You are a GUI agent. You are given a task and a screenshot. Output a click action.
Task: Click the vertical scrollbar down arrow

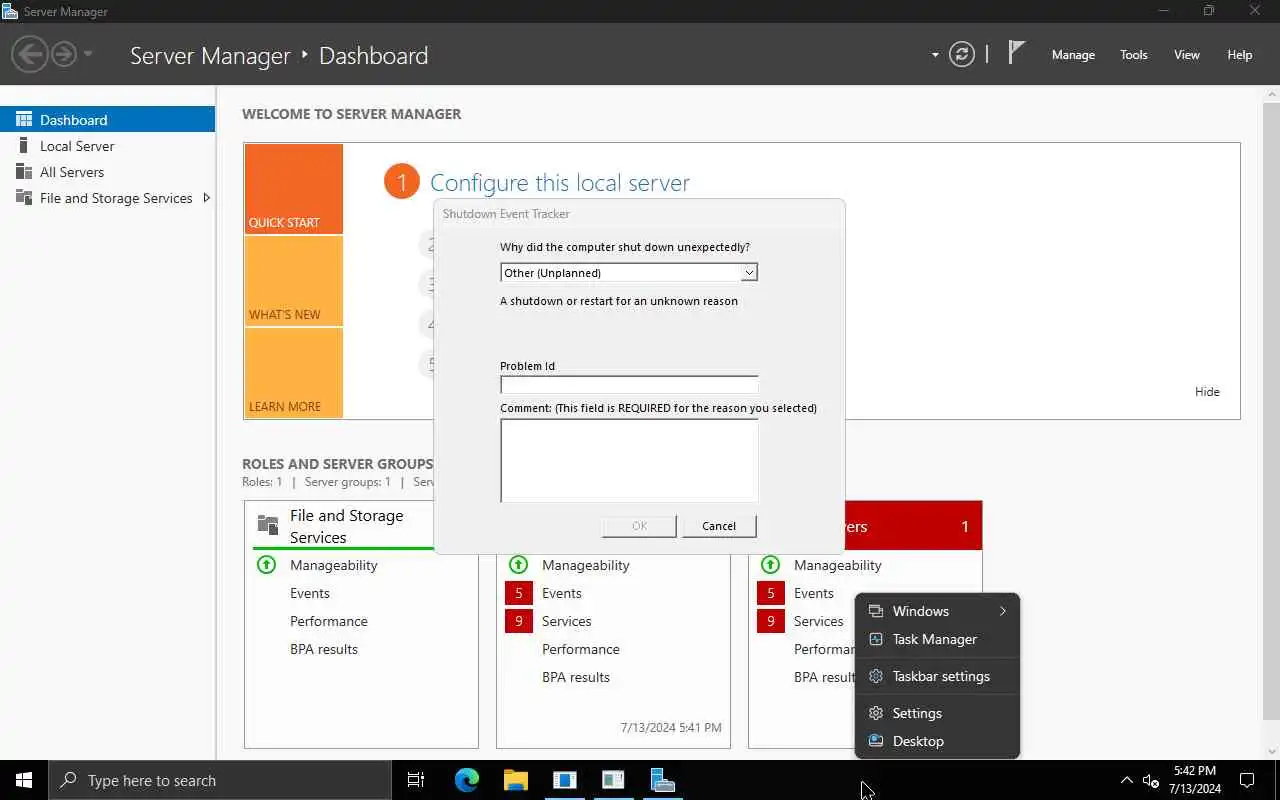coord(1271,751)
